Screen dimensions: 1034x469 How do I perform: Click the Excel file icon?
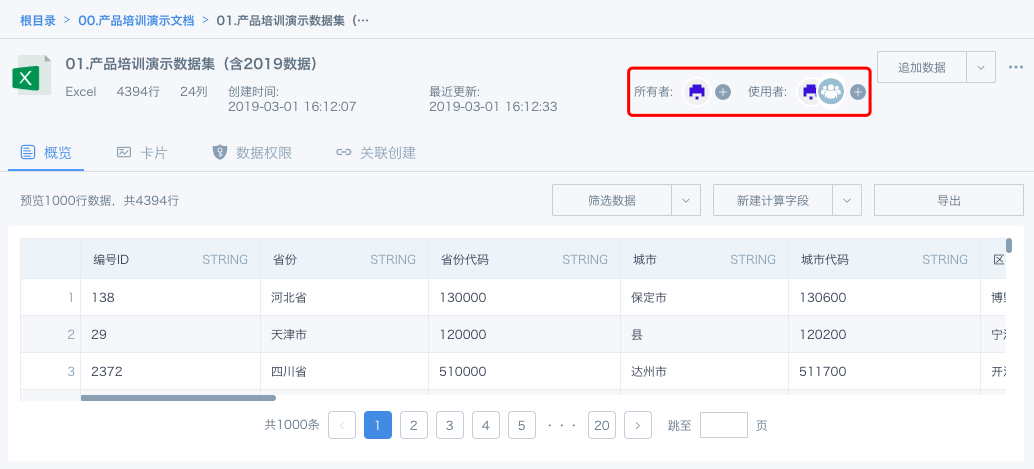coord(32,79)
